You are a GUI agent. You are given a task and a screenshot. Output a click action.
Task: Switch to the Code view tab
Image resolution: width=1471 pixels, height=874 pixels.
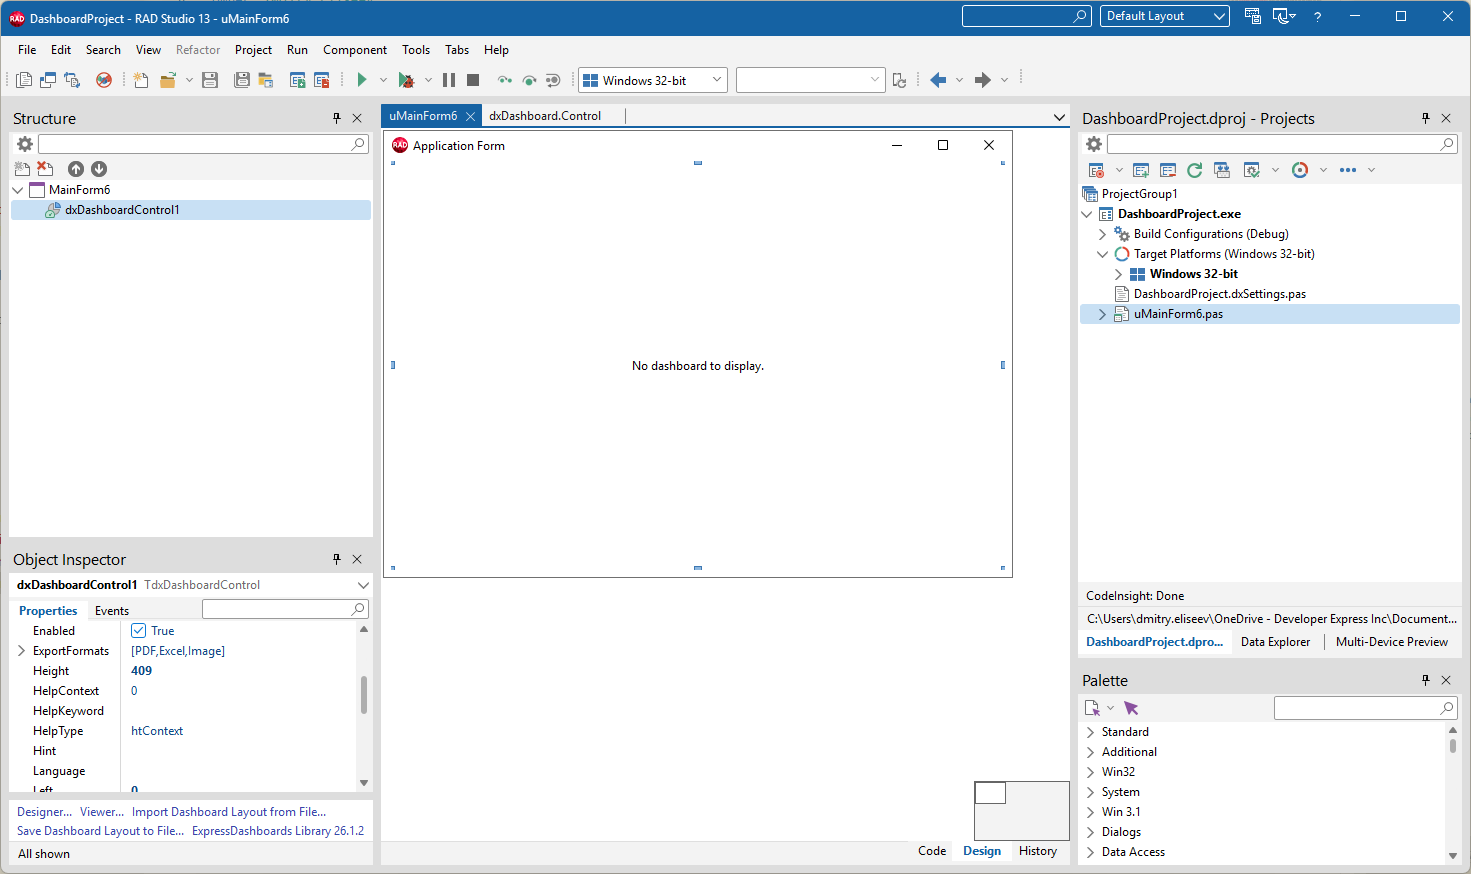[x=932, y=851]
